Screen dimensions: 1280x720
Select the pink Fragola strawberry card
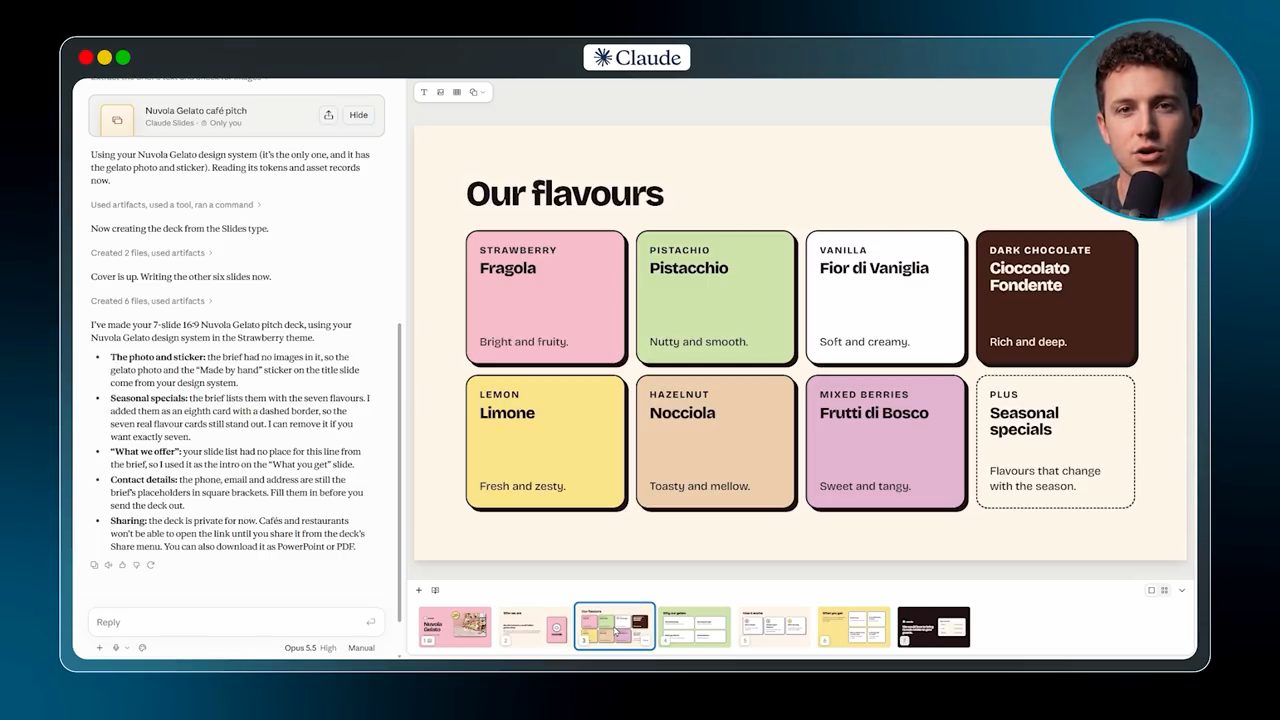(x=547, y=298)
